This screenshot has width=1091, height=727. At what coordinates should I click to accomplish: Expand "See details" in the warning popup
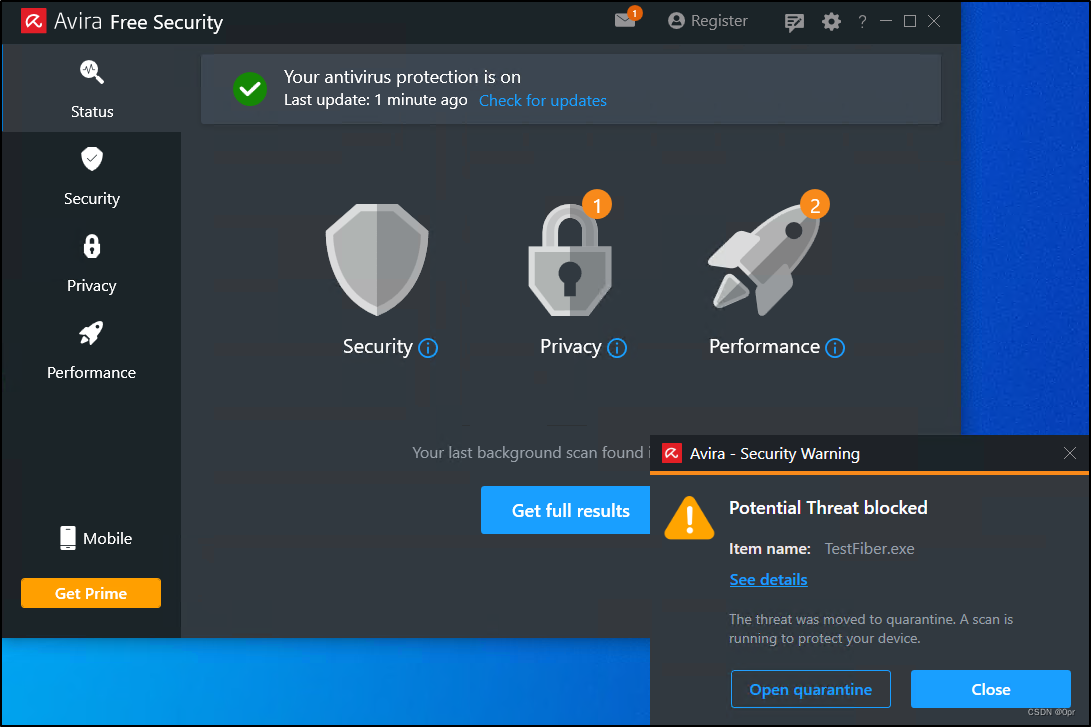pos(768,580)
